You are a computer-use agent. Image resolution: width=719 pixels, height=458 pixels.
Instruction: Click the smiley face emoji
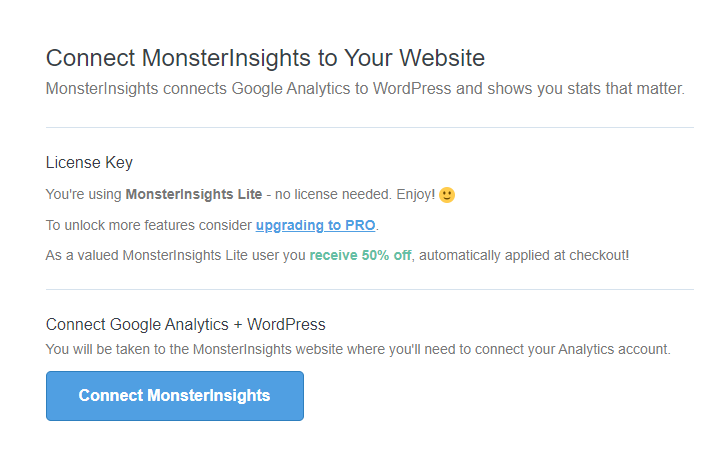click(x=447, y=194)
